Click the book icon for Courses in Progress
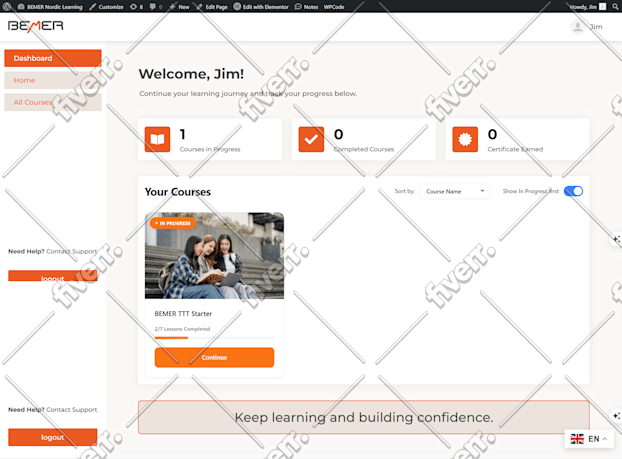Screen dimensions: 622x459 click(x=157, y=139)
